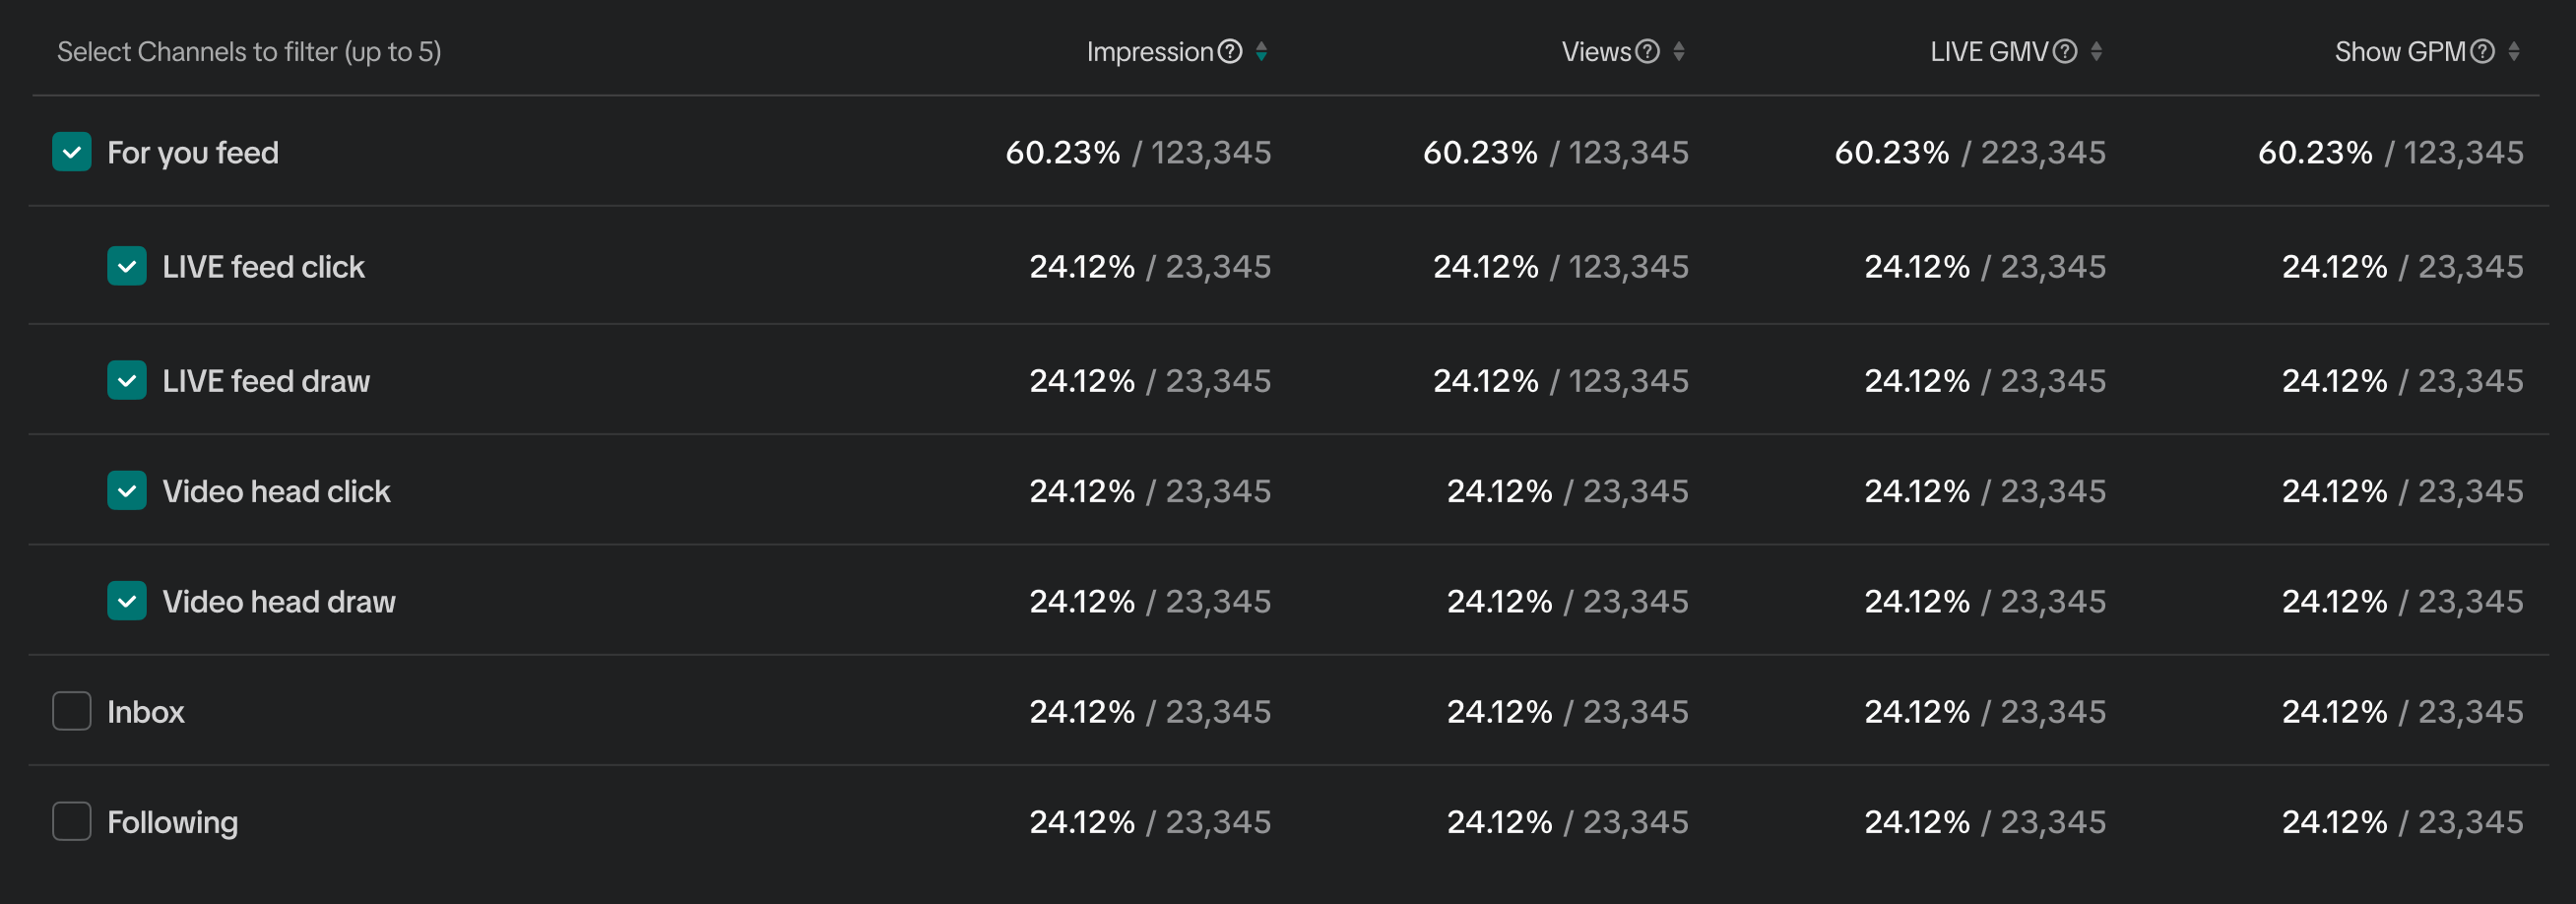Uncheck the For you feed checkbox

(x=72, y=153)
